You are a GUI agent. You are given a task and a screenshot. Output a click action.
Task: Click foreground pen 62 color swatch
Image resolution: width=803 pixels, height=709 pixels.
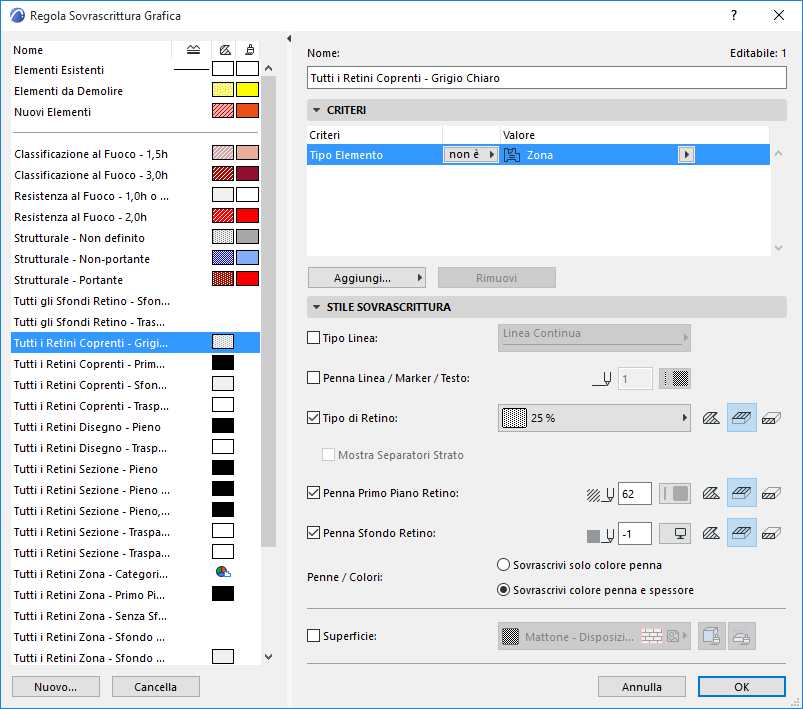click(x=674, y=494)
